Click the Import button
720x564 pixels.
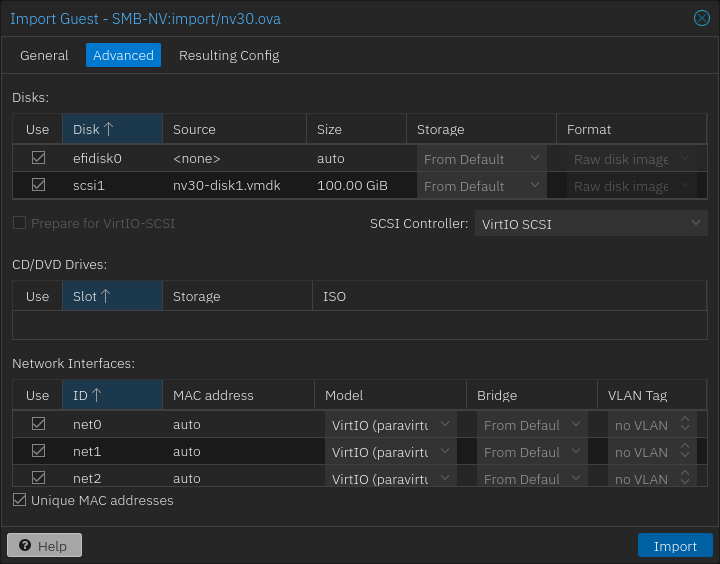[x=675, y=546]
